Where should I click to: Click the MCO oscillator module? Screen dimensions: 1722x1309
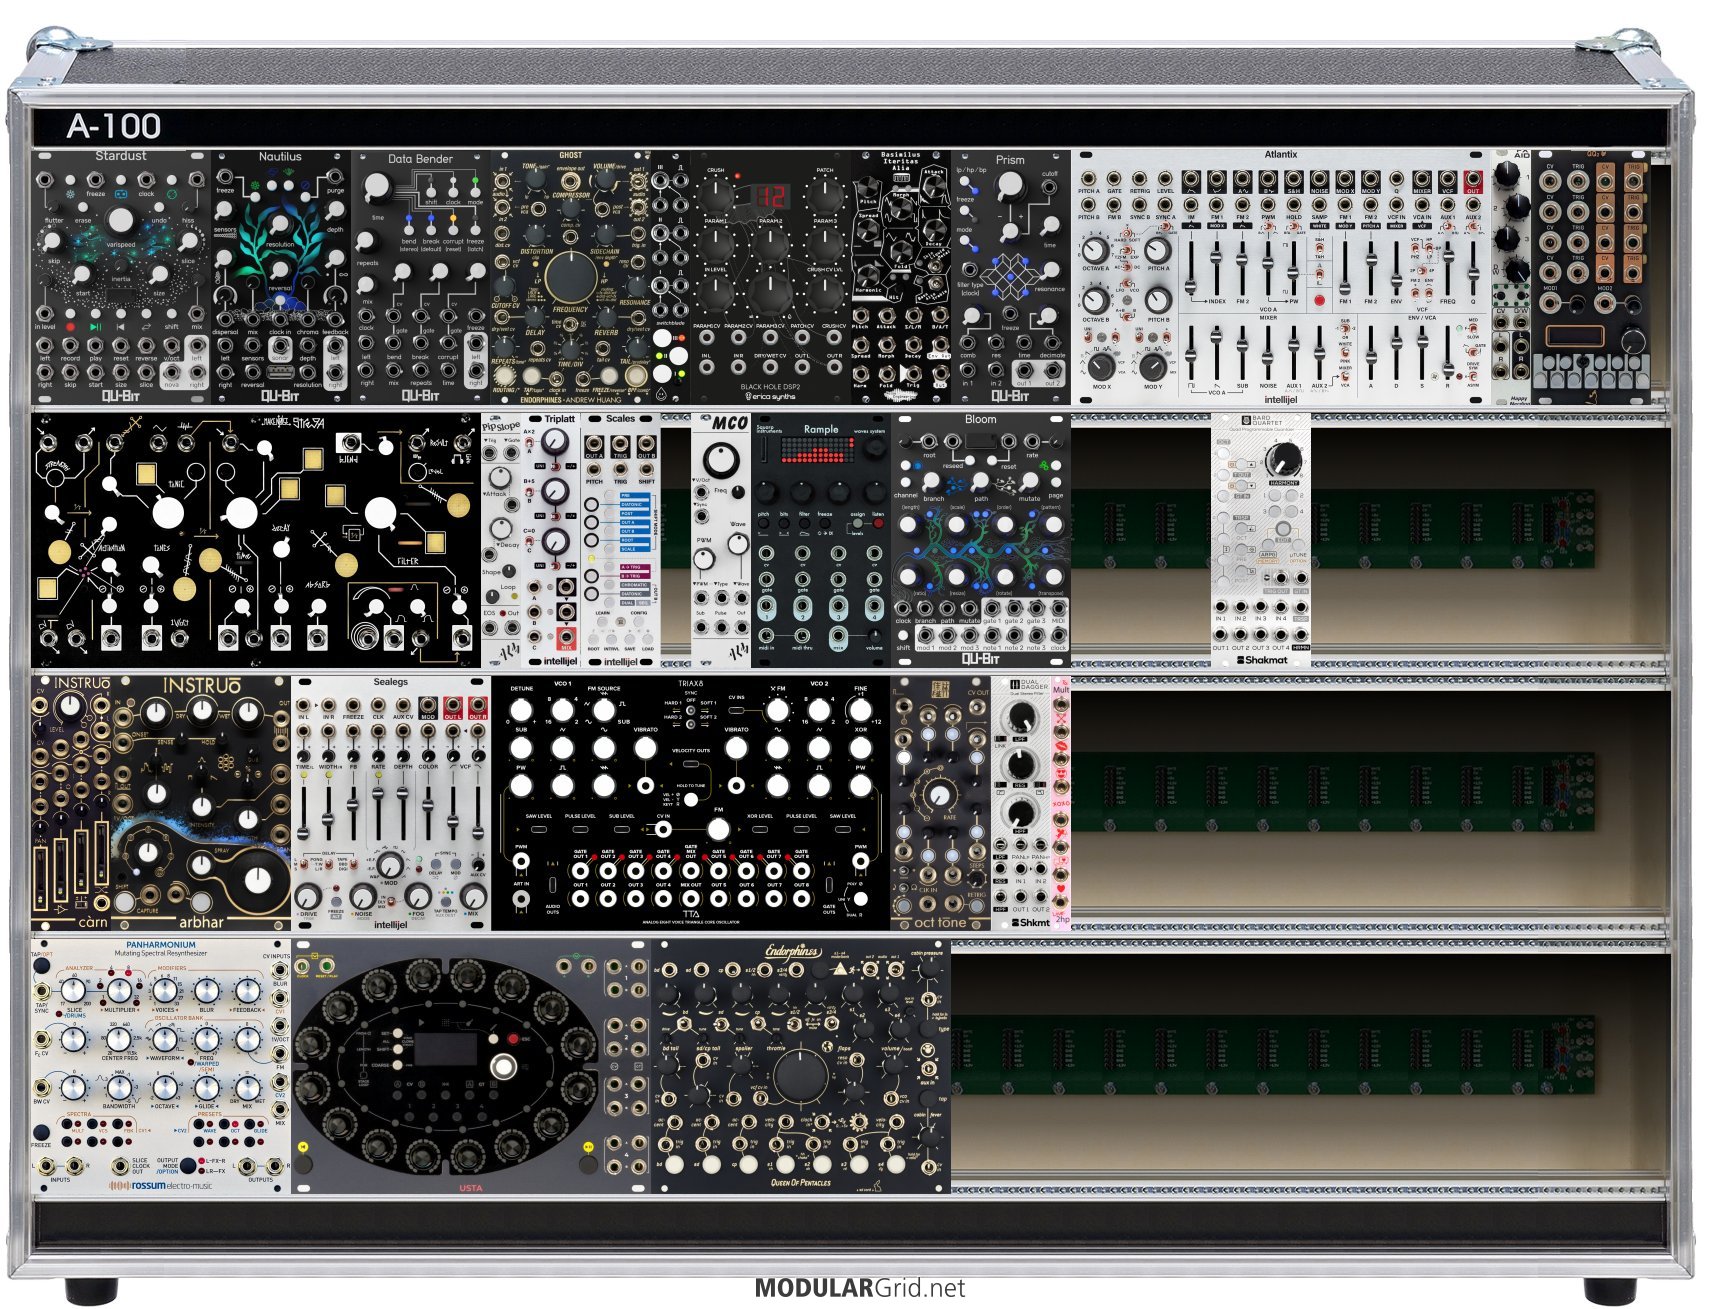click(721, 540)
